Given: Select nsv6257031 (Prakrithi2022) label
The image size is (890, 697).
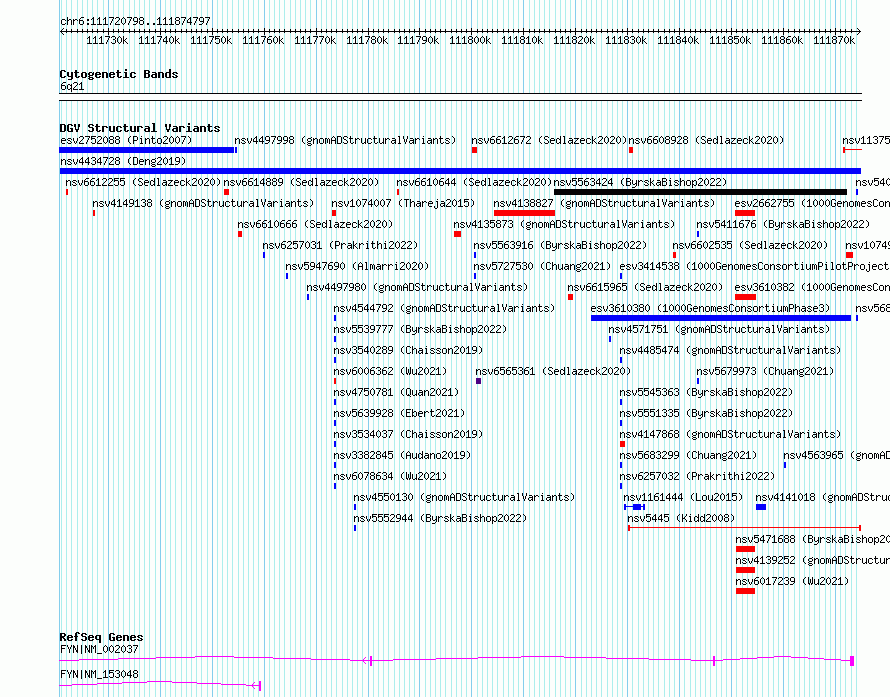Looking at the screenshot, I should 340,245.
